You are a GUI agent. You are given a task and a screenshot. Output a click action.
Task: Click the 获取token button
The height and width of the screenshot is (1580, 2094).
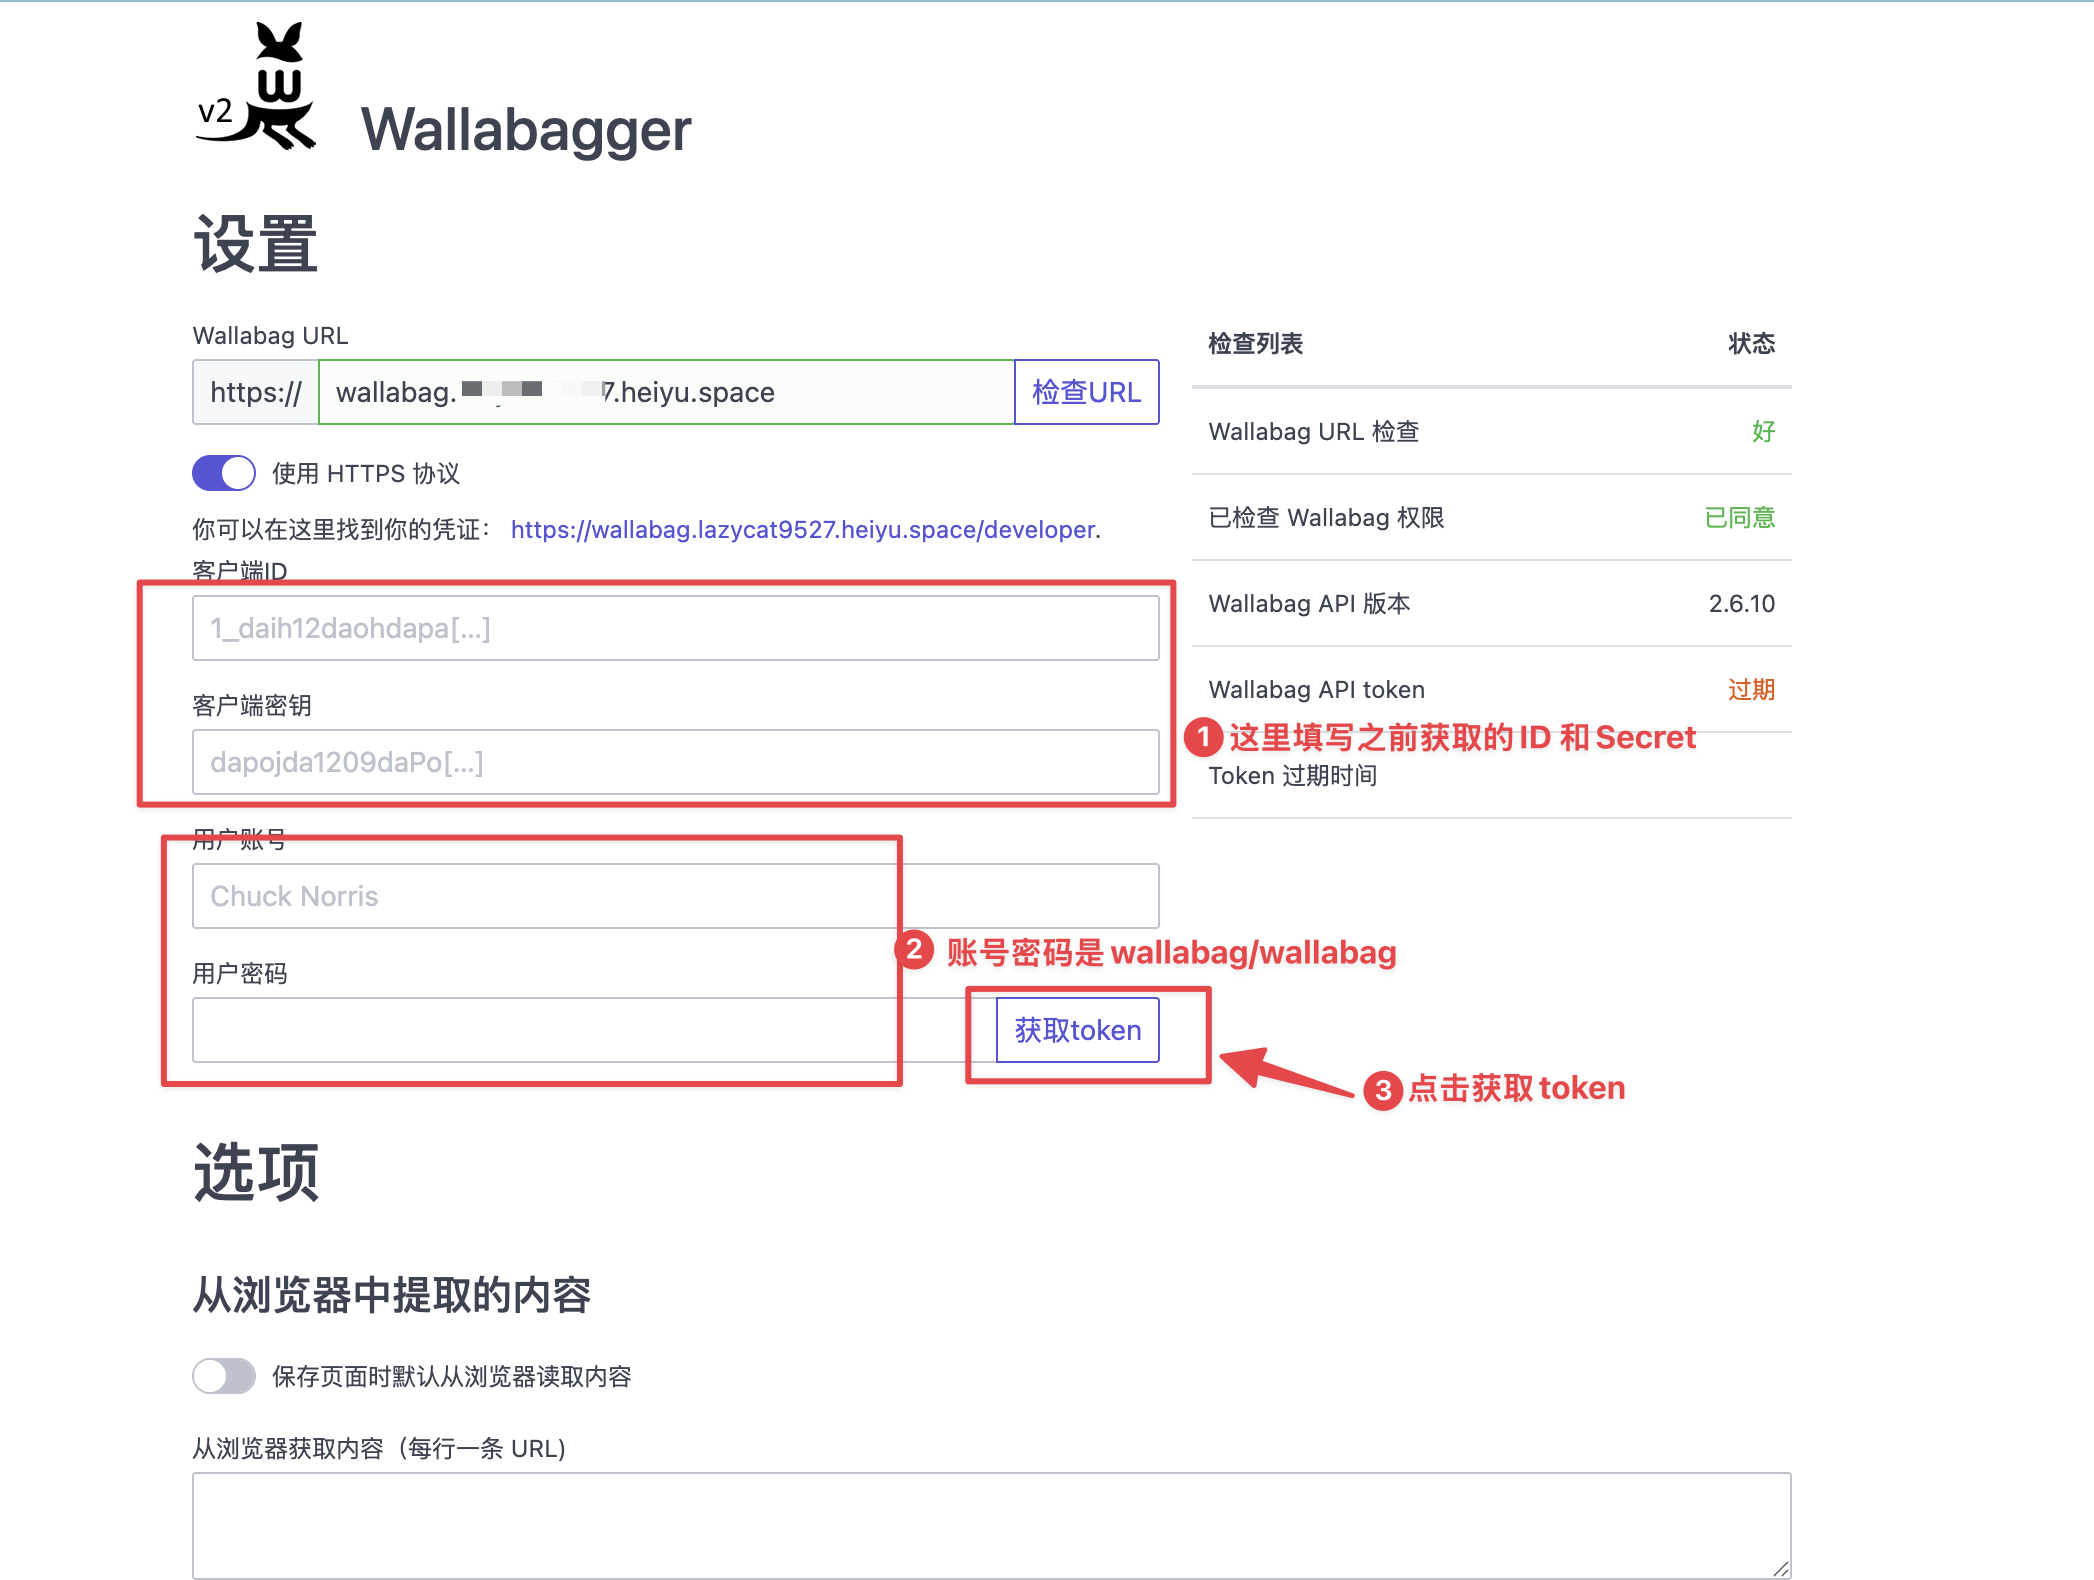(x=1077, y=1030)
